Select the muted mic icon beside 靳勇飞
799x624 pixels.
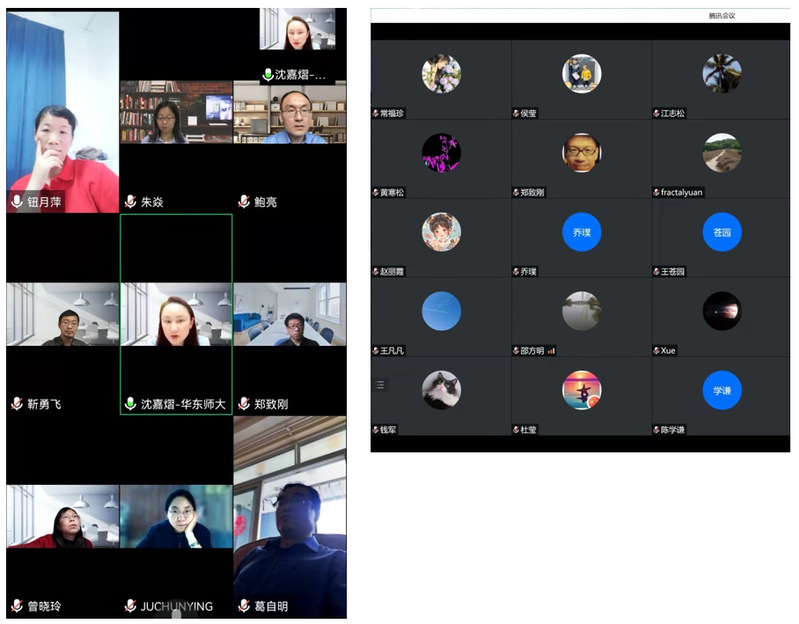[17, 404]
